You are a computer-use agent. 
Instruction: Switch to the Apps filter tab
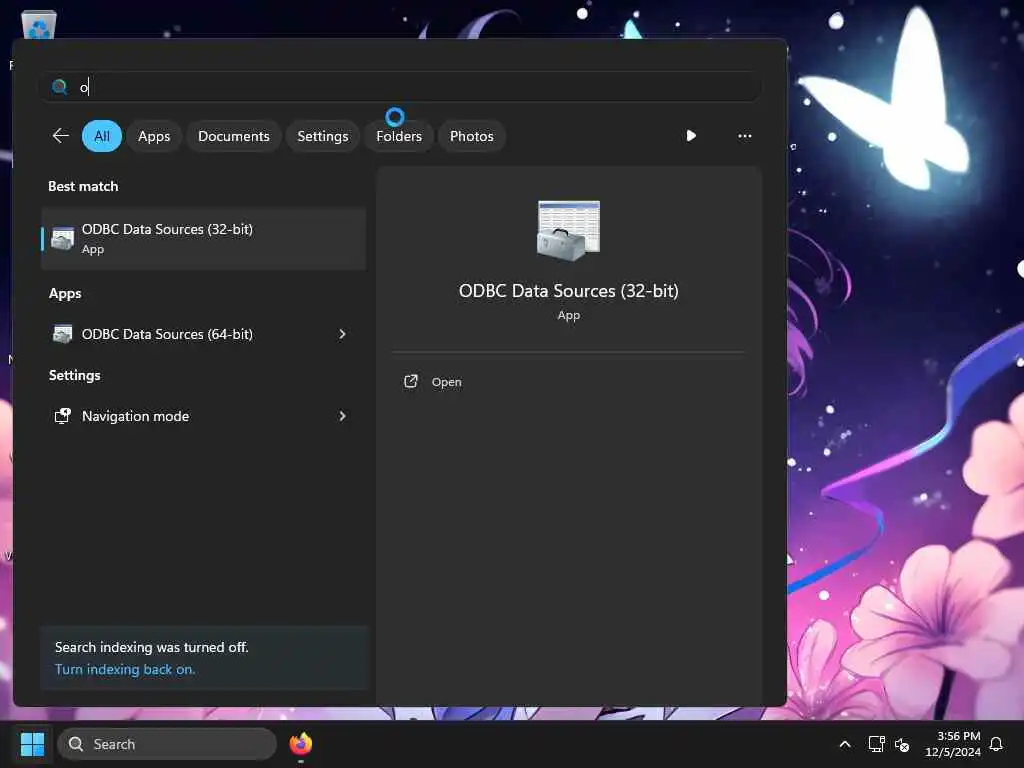[x=154, y=136]
